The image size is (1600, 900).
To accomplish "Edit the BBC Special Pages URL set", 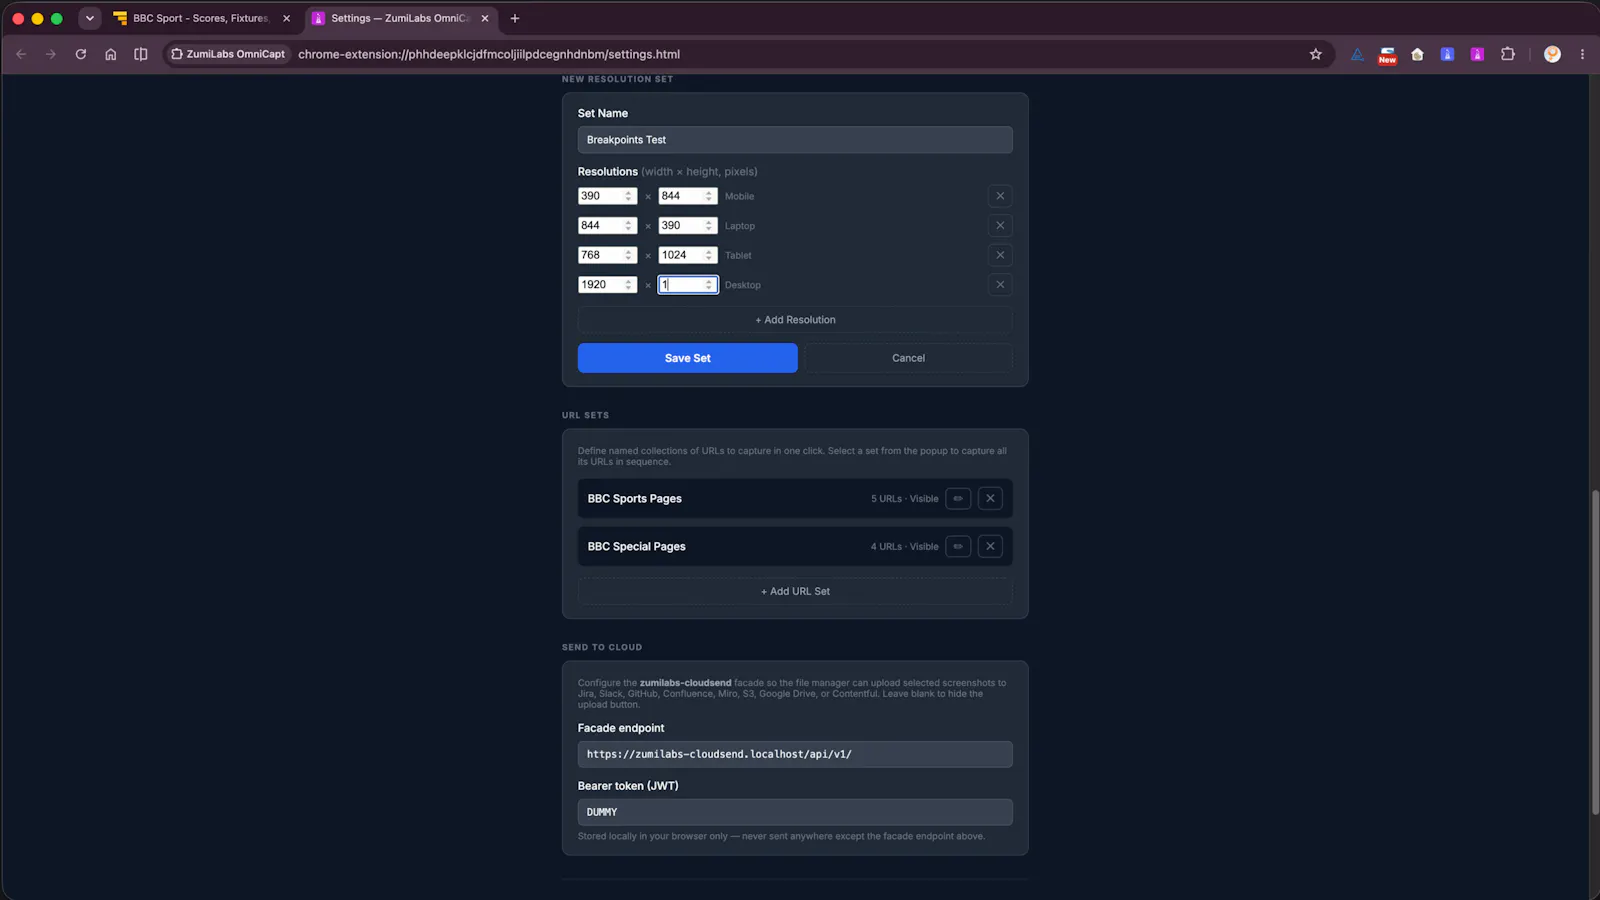I will (x=958, y=546).
